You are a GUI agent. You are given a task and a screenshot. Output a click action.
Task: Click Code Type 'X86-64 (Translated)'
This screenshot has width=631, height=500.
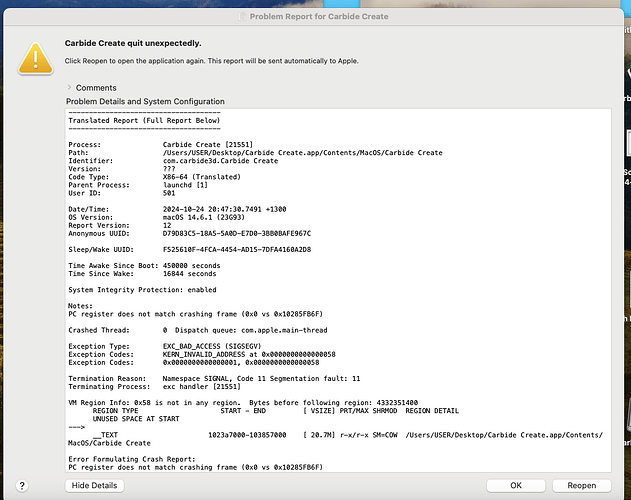tap(202, 177)
